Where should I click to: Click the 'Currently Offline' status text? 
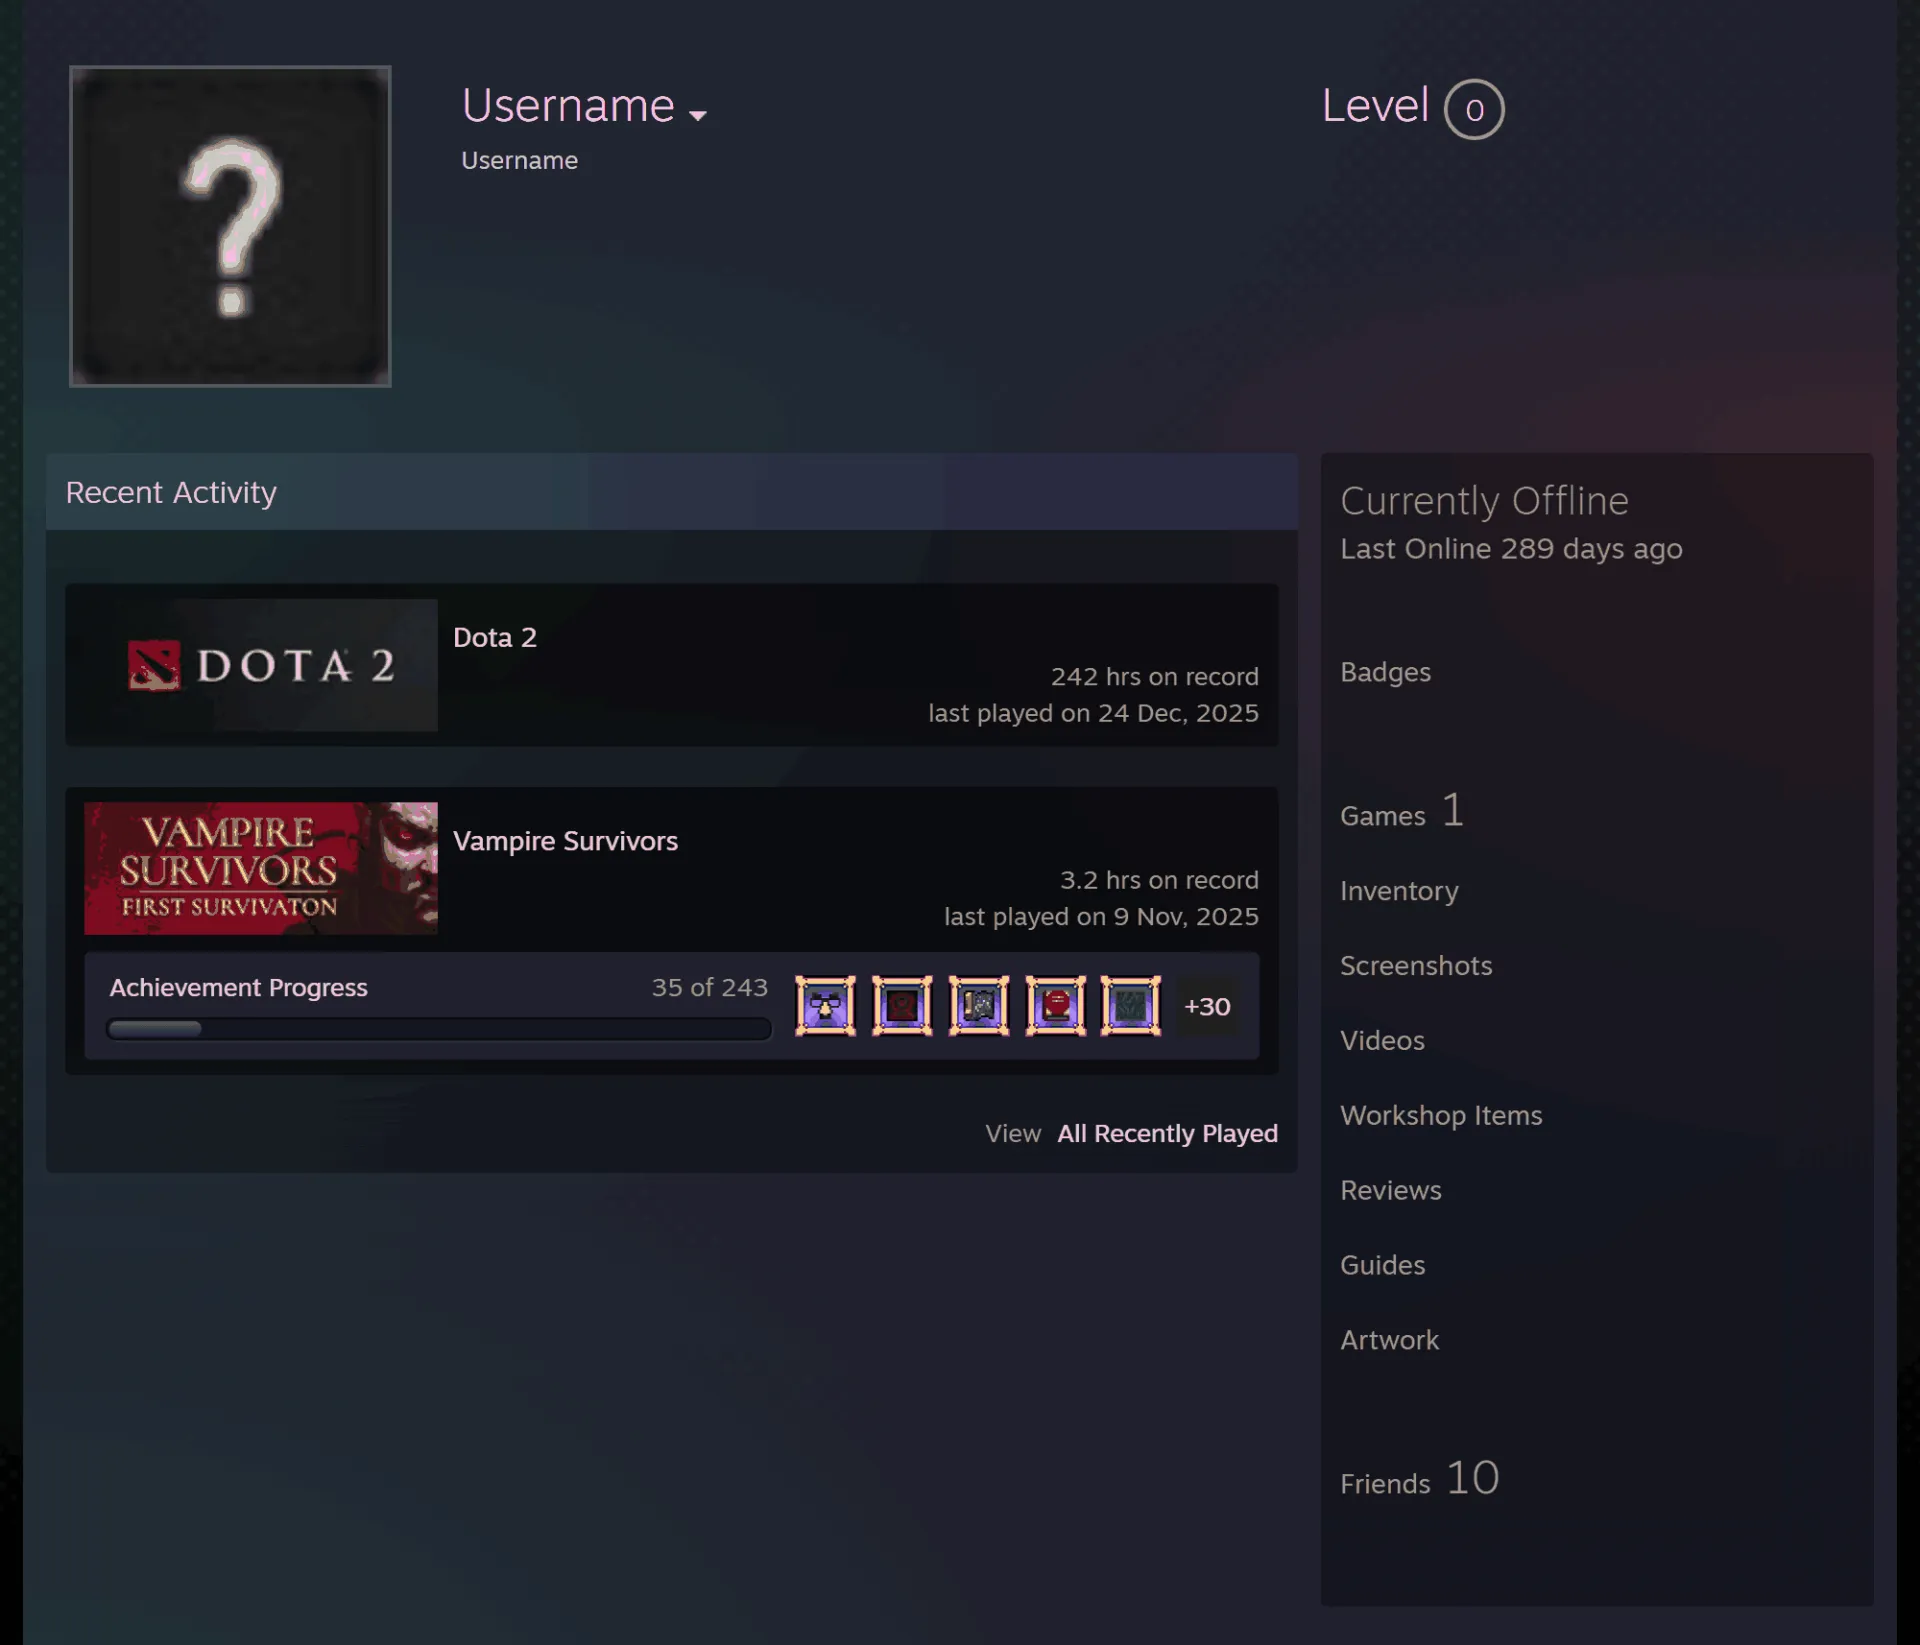click(1484, 501)
